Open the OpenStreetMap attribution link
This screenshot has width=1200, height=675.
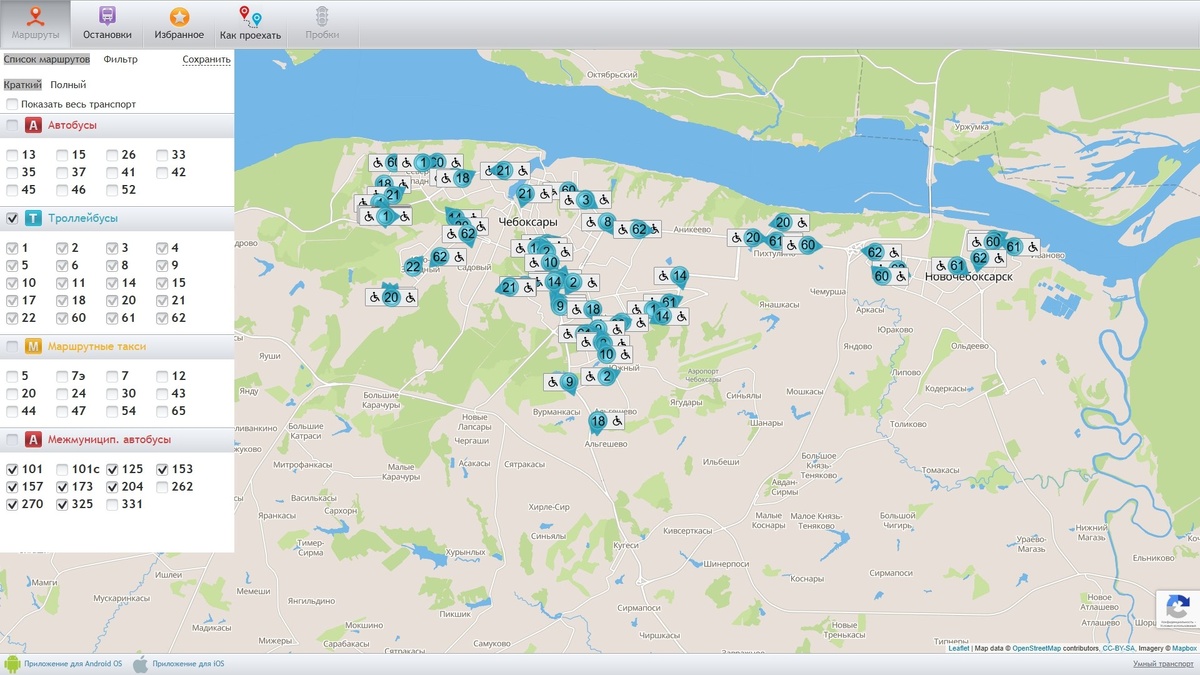(x=1036, y=649)
